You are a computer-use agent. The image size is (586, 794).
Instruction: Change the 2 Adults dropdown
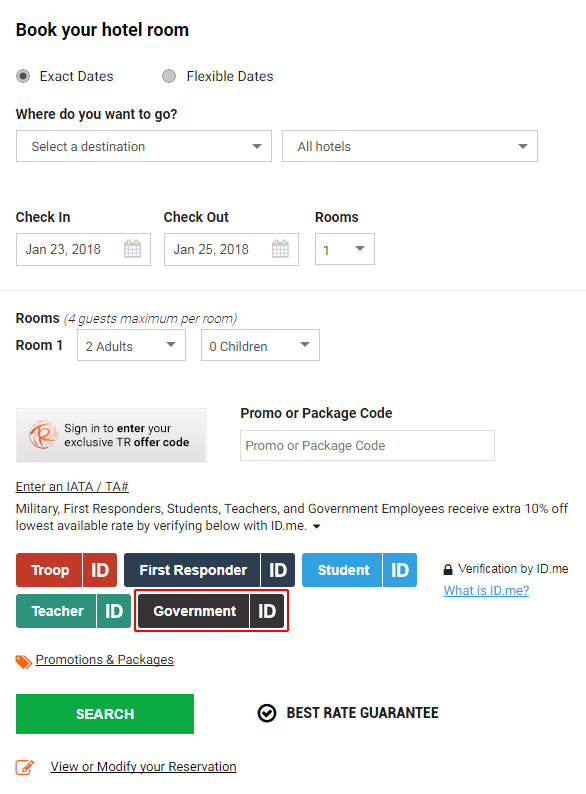click(x=132, y=345)
